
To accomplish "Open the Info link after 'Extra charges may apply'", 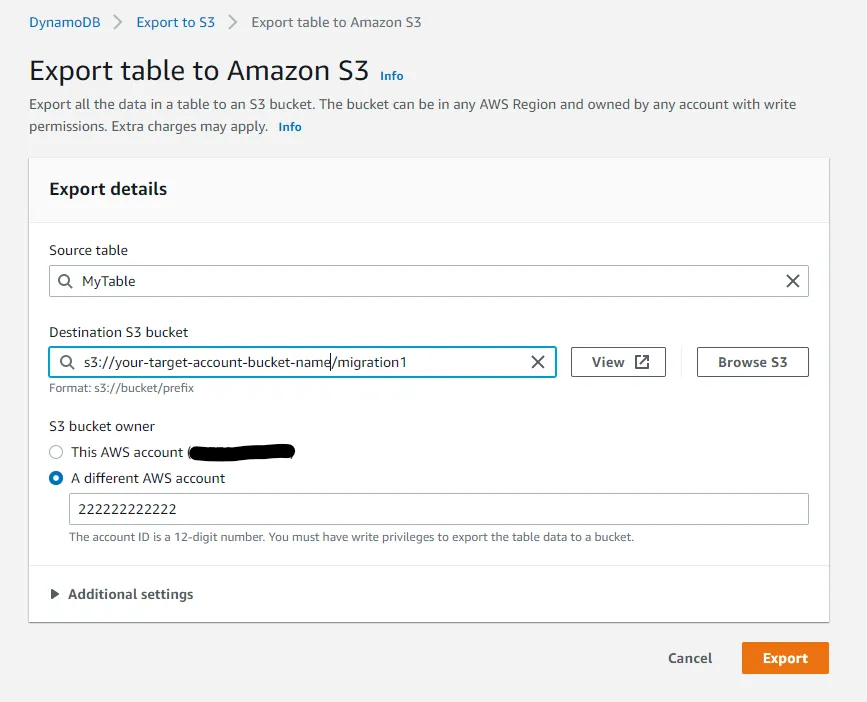I will [289, 126].
